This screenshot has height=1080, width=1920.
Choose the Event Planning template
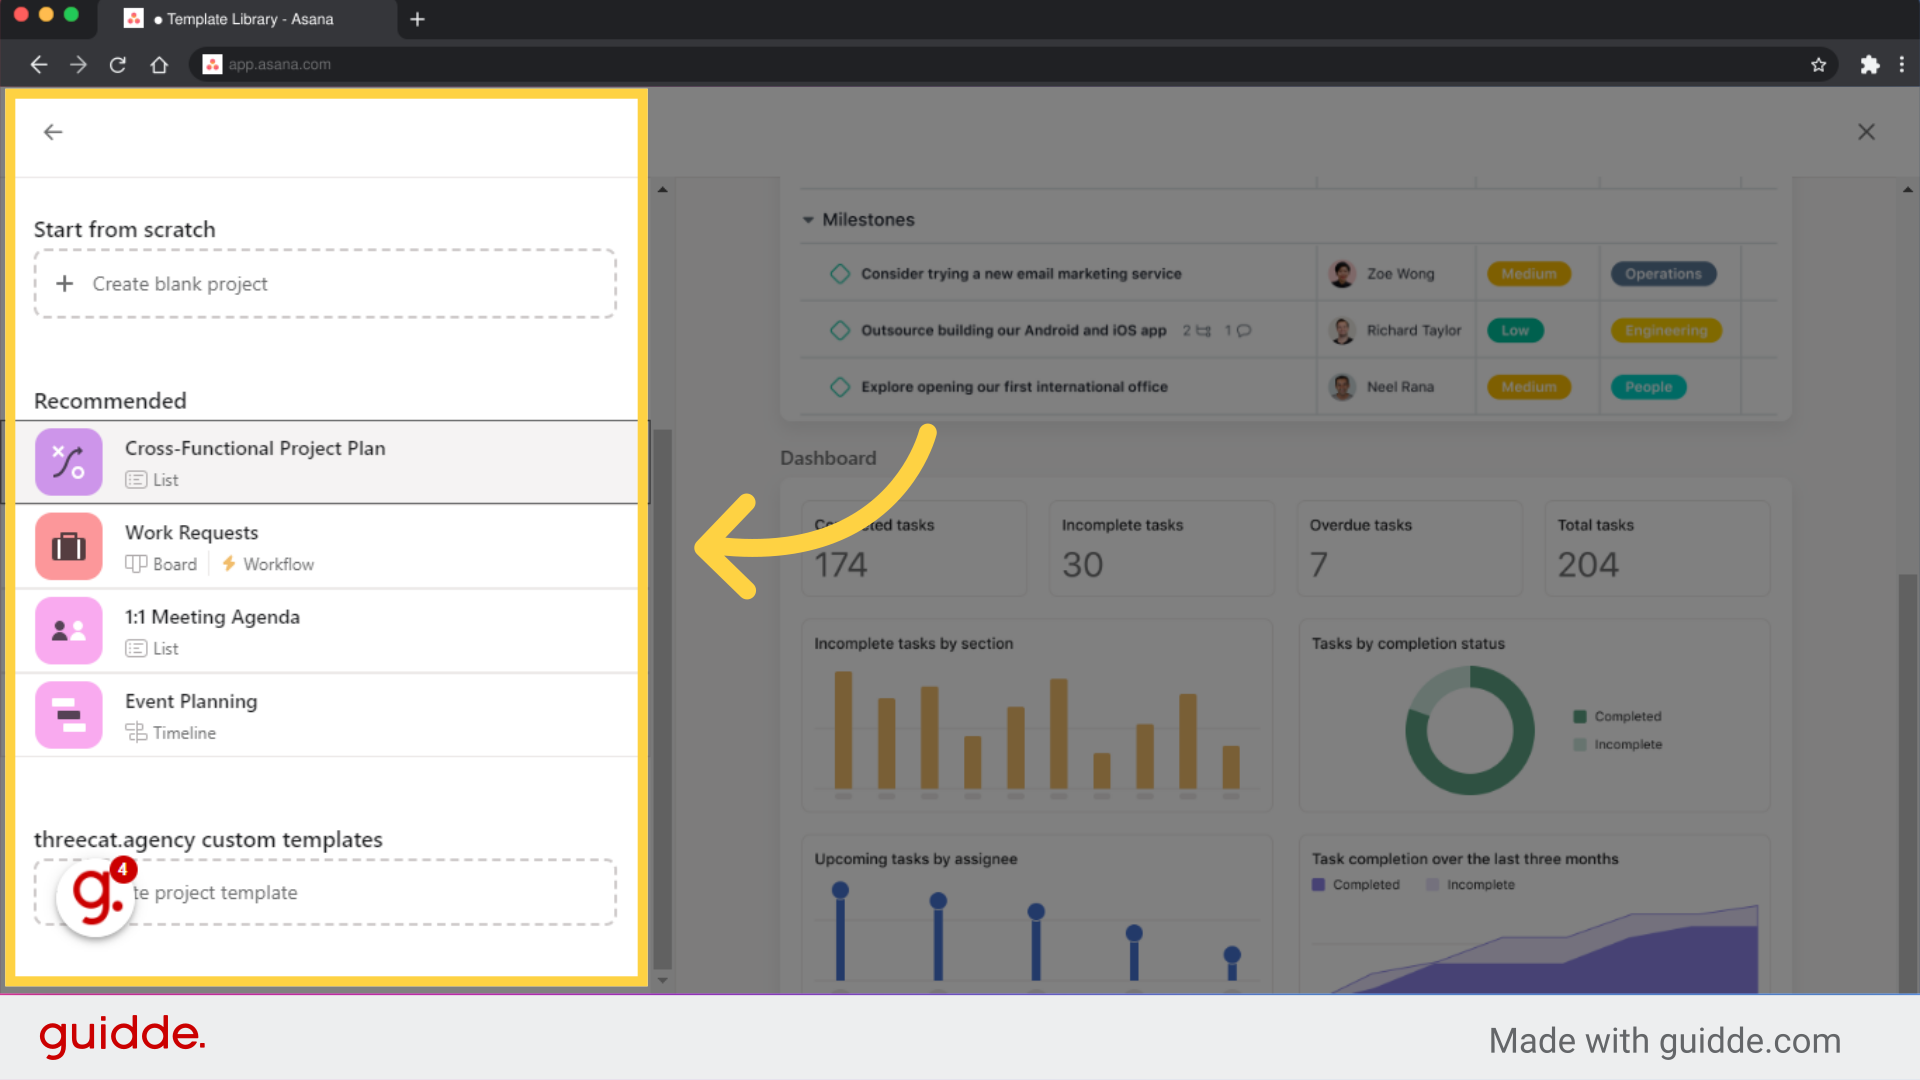(325, 715)
